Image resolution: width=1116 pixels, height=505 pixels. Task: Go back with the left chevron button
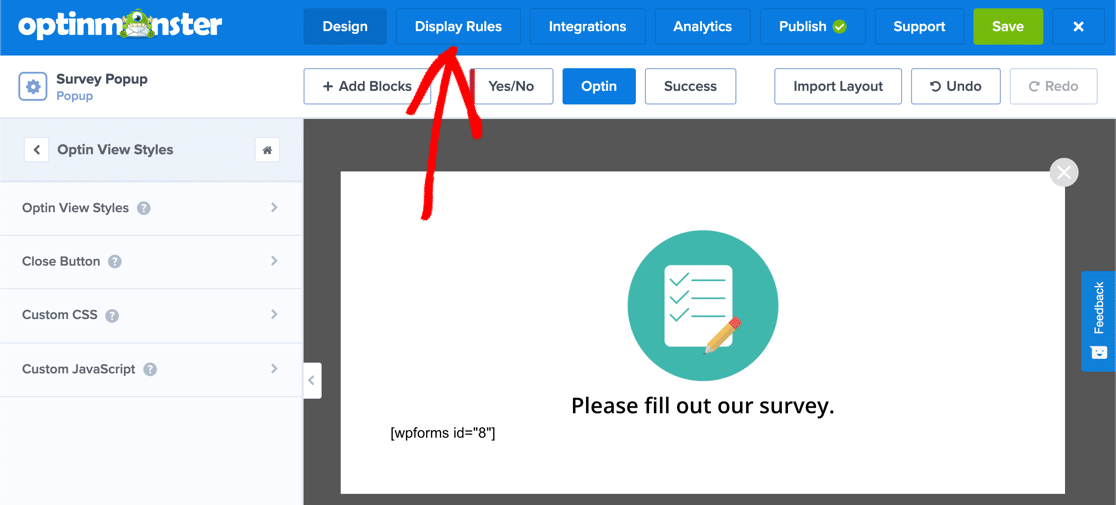[36, 150]
